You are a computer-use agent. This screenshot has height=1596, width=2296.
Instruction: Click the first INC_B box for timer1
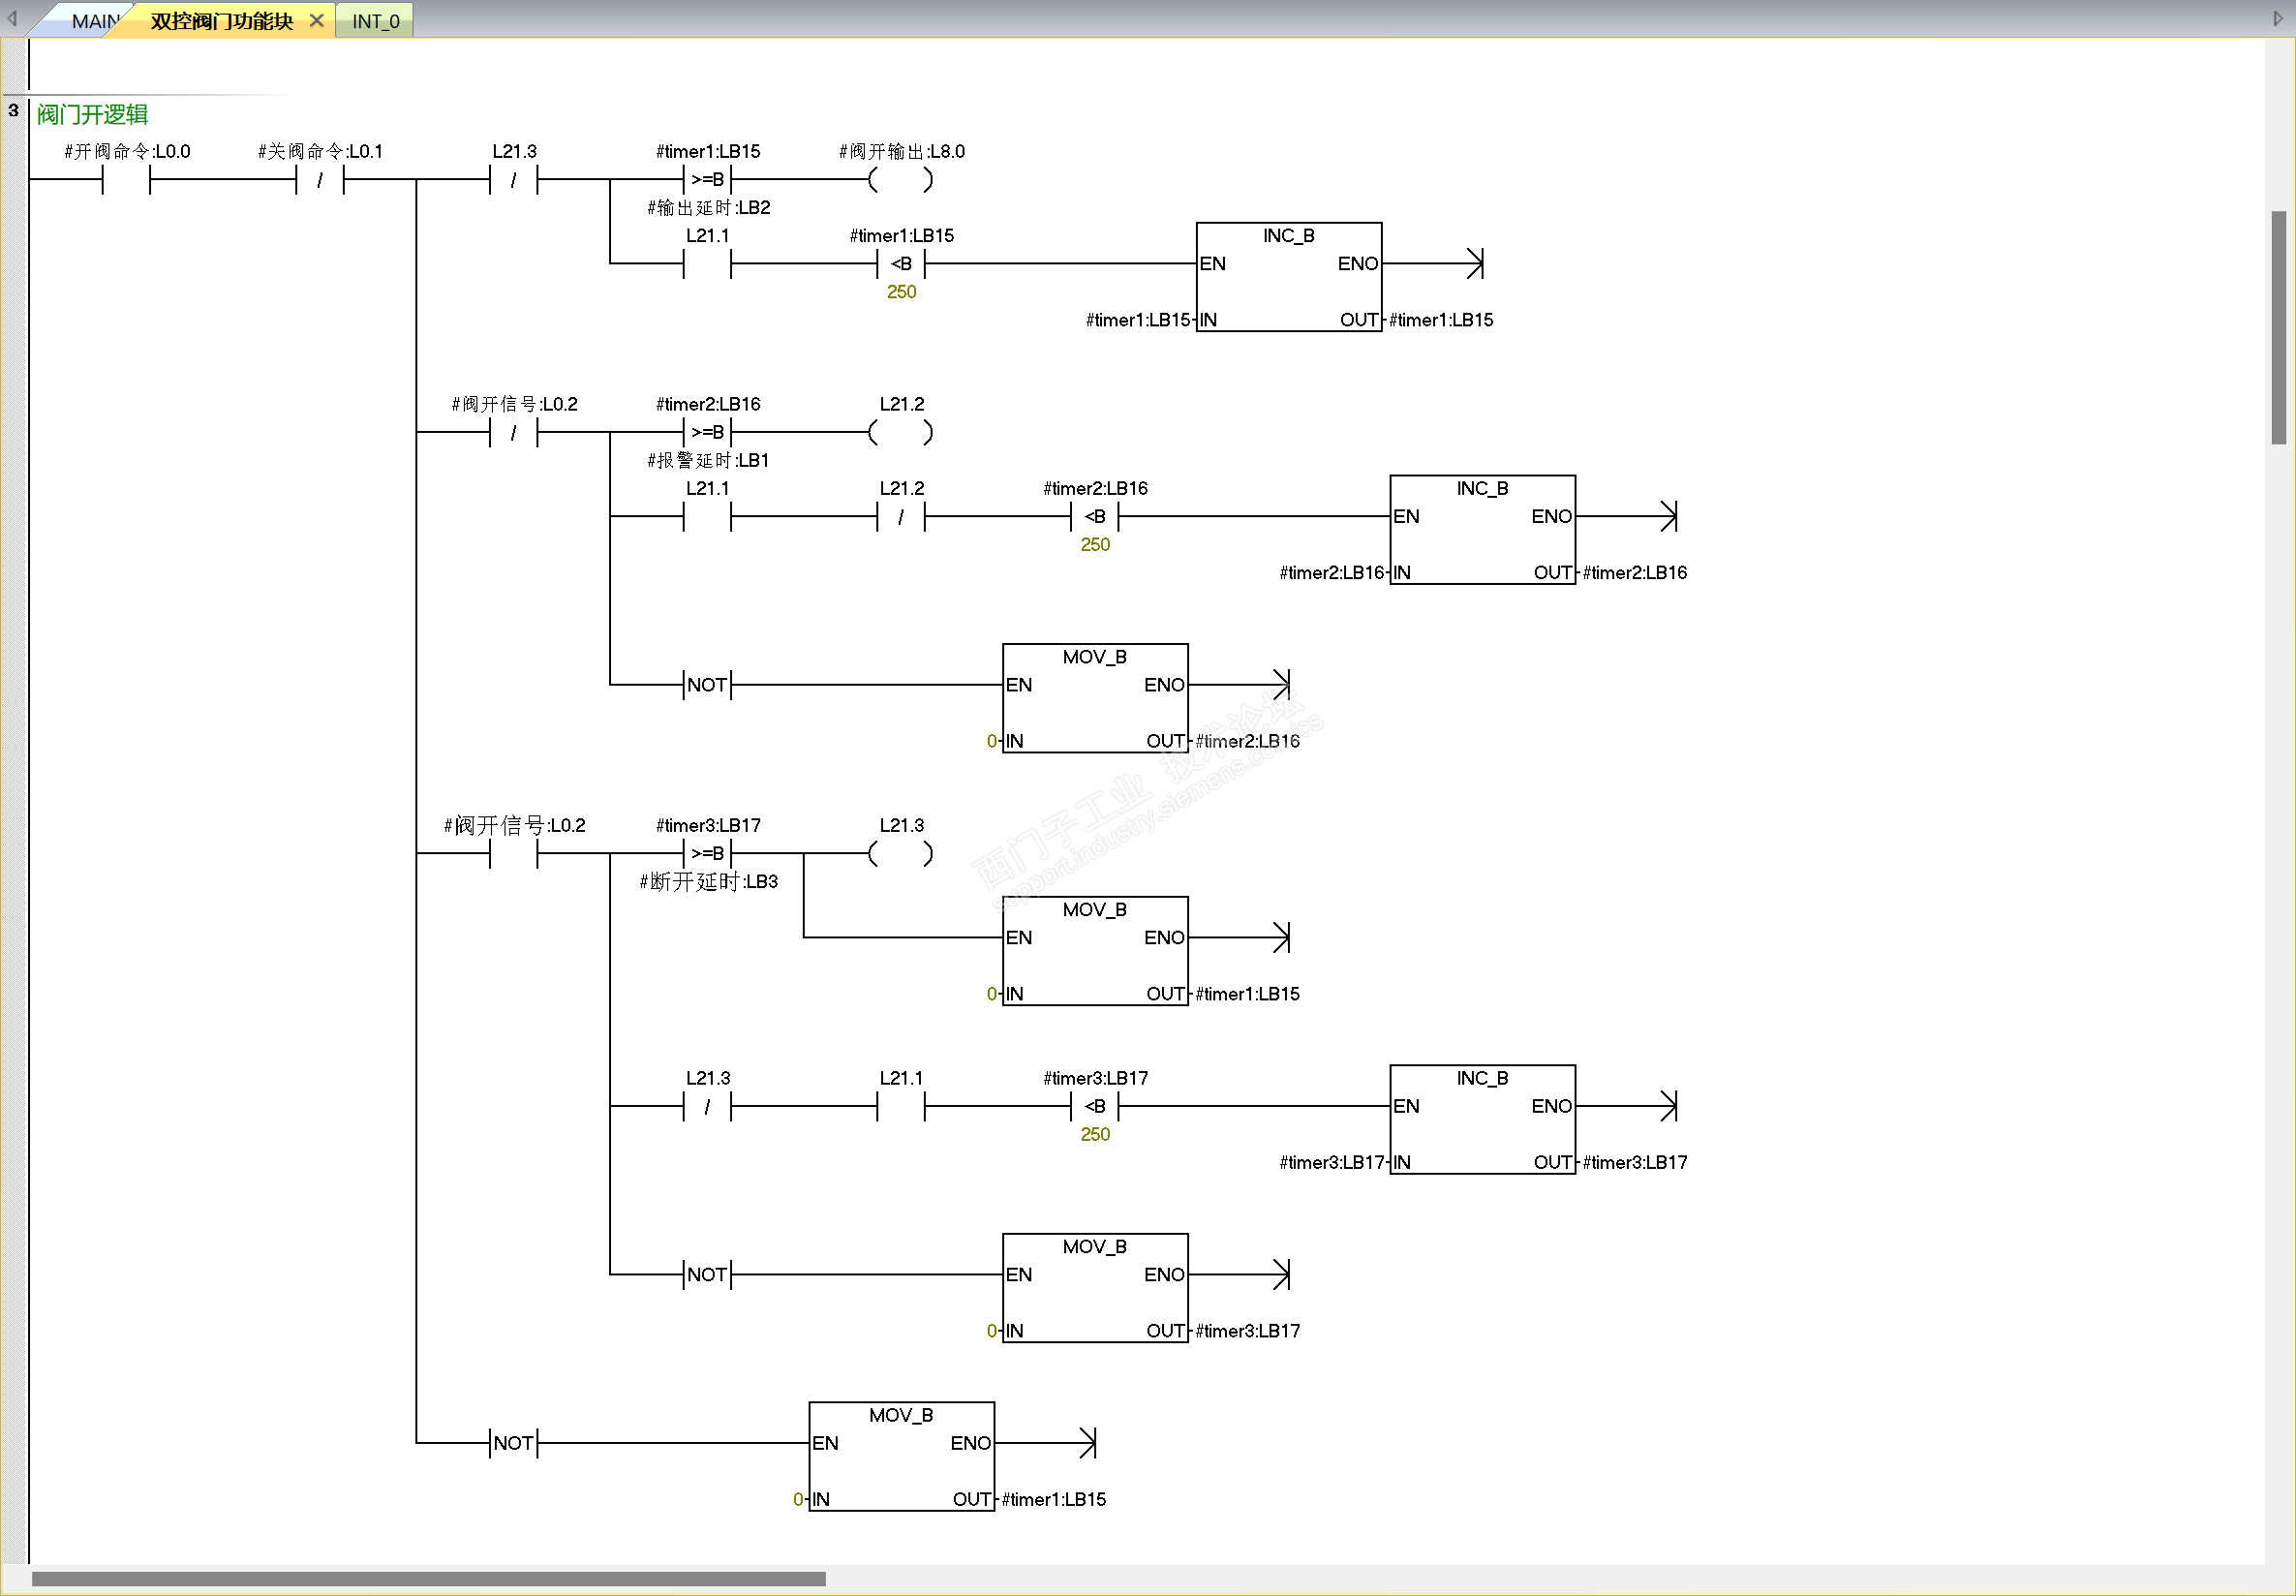[1288, 277]
